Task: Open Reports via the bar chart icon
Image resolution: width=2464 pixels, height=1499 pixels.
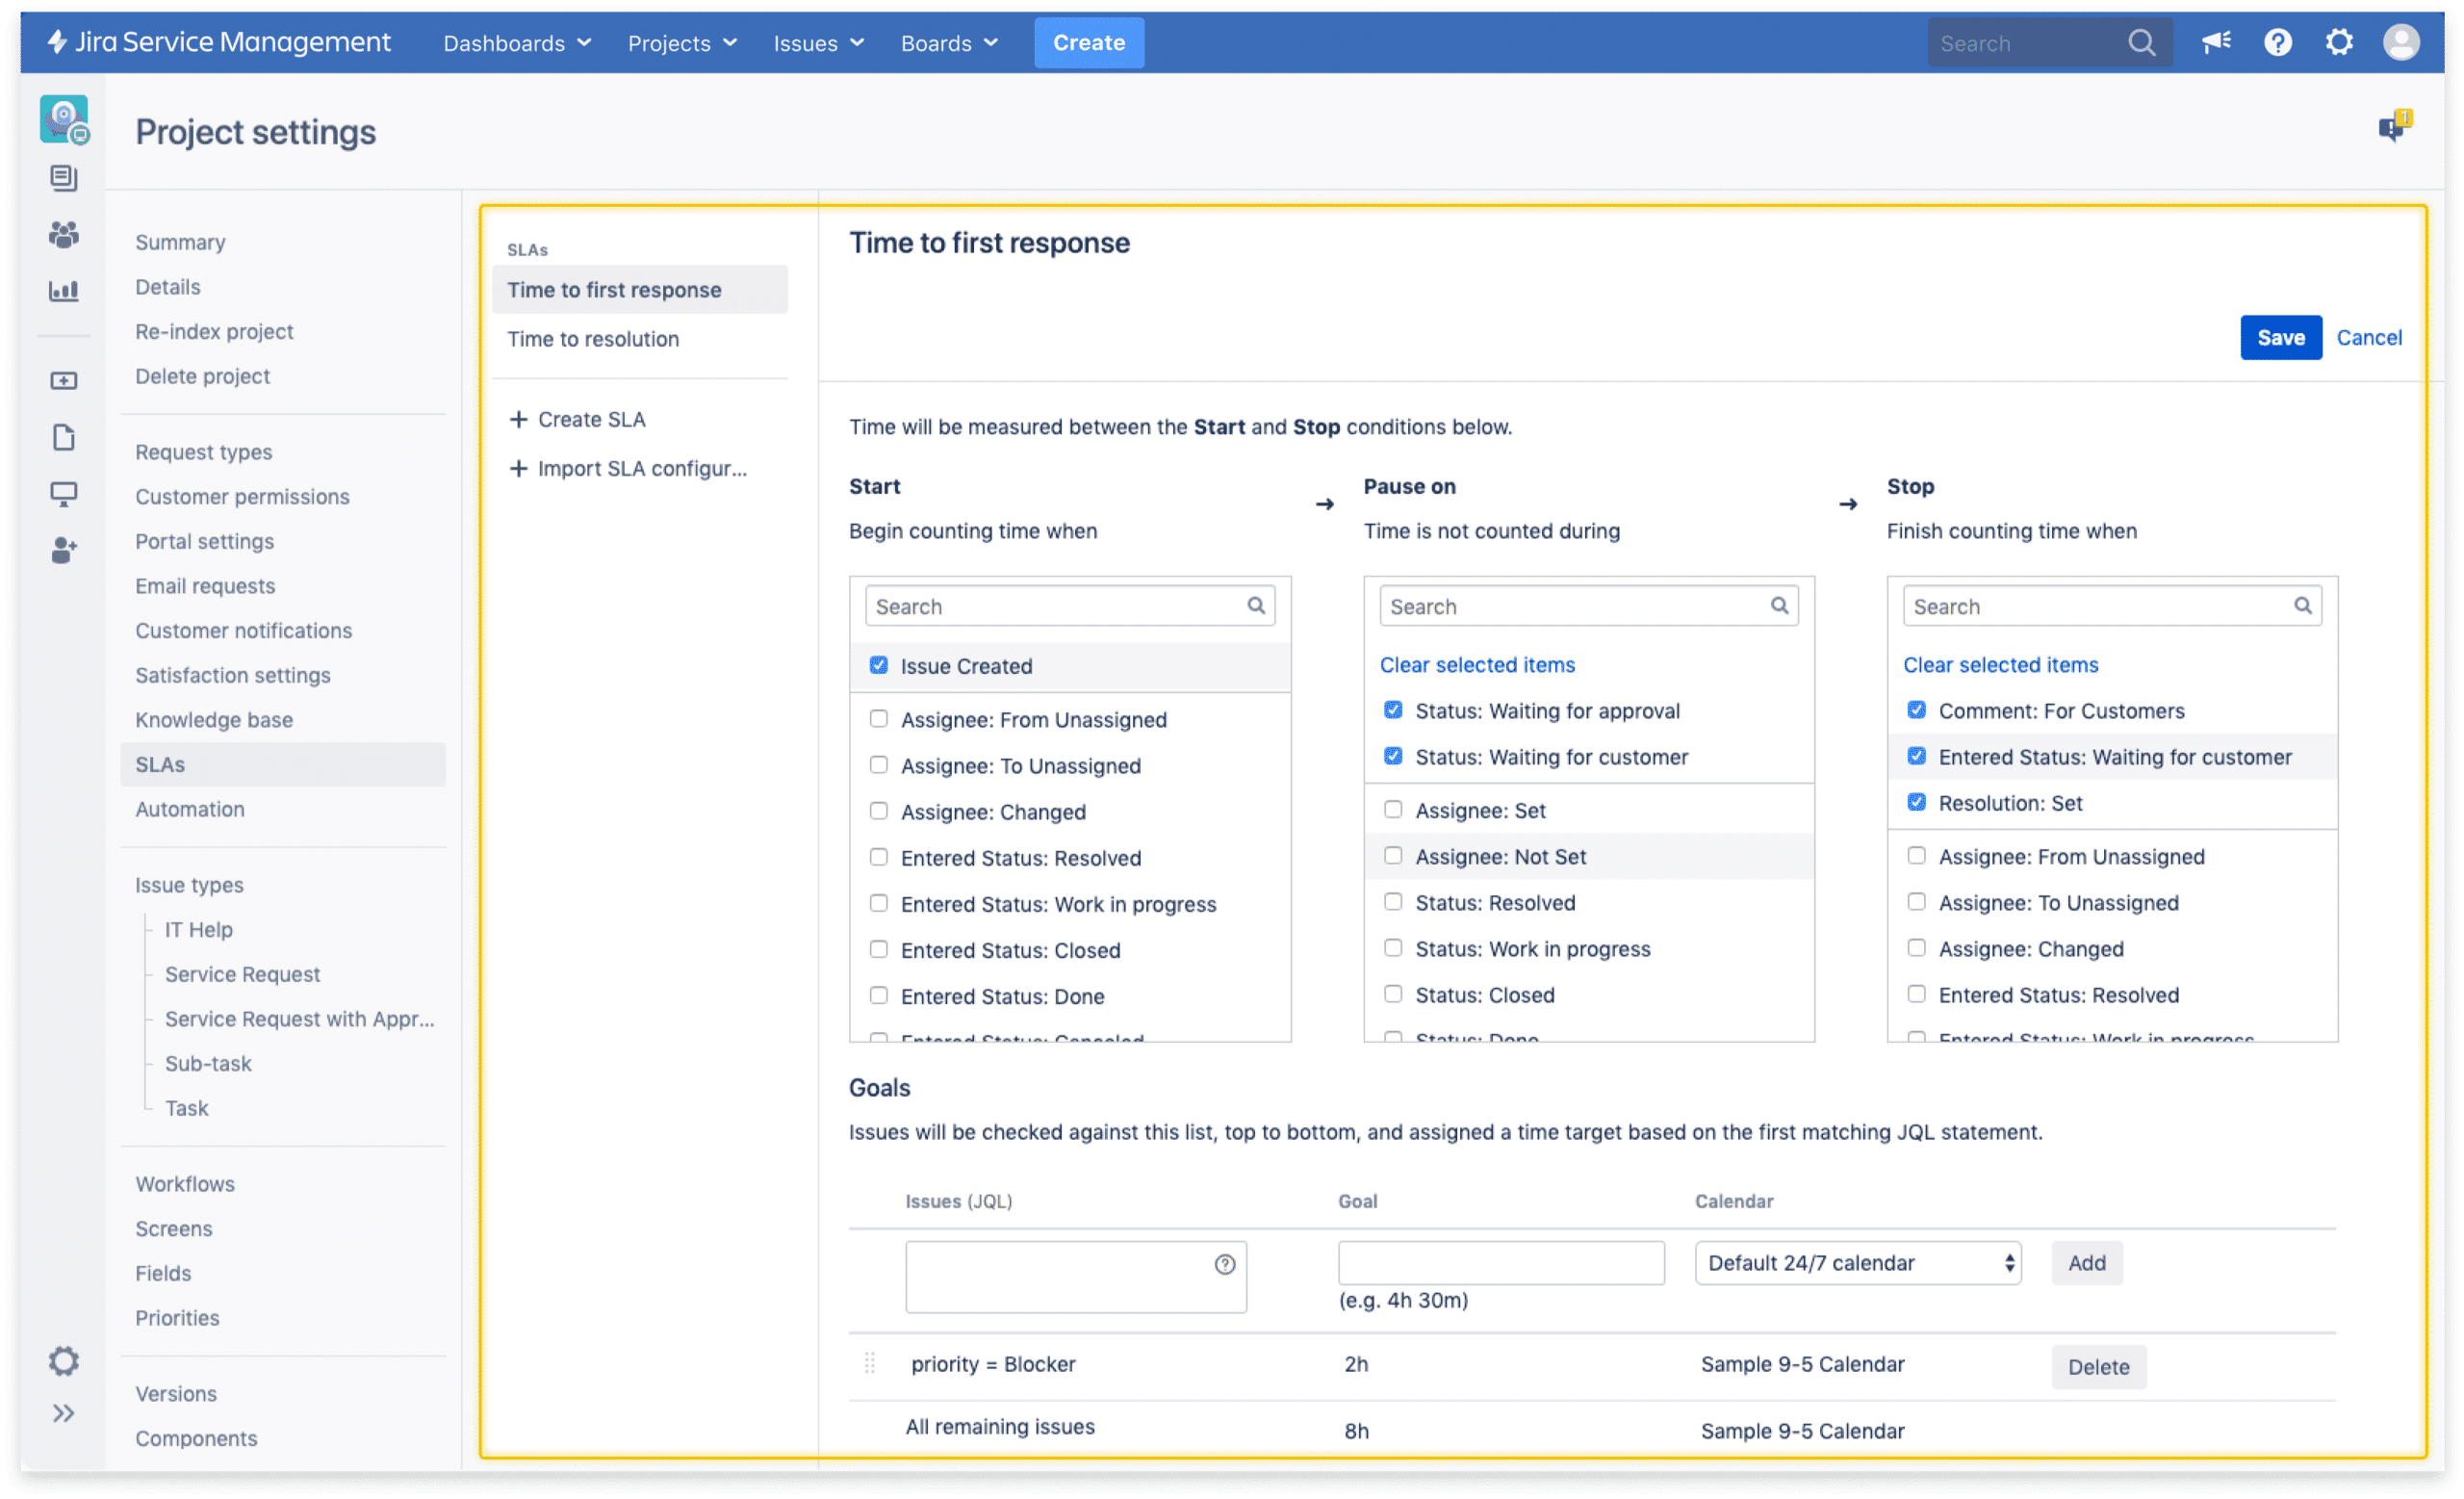Action: pyautogui.click(x=64, y=291)
